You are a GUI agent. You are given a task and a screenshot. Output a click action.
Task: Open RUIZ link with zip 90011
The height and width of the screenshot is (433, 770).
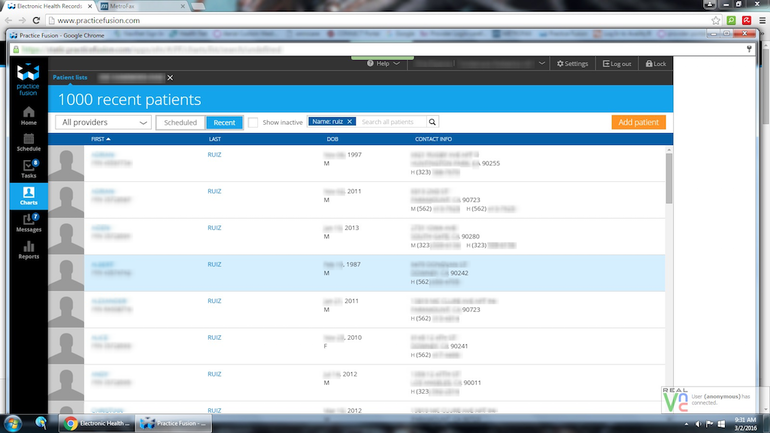[214, 374]
